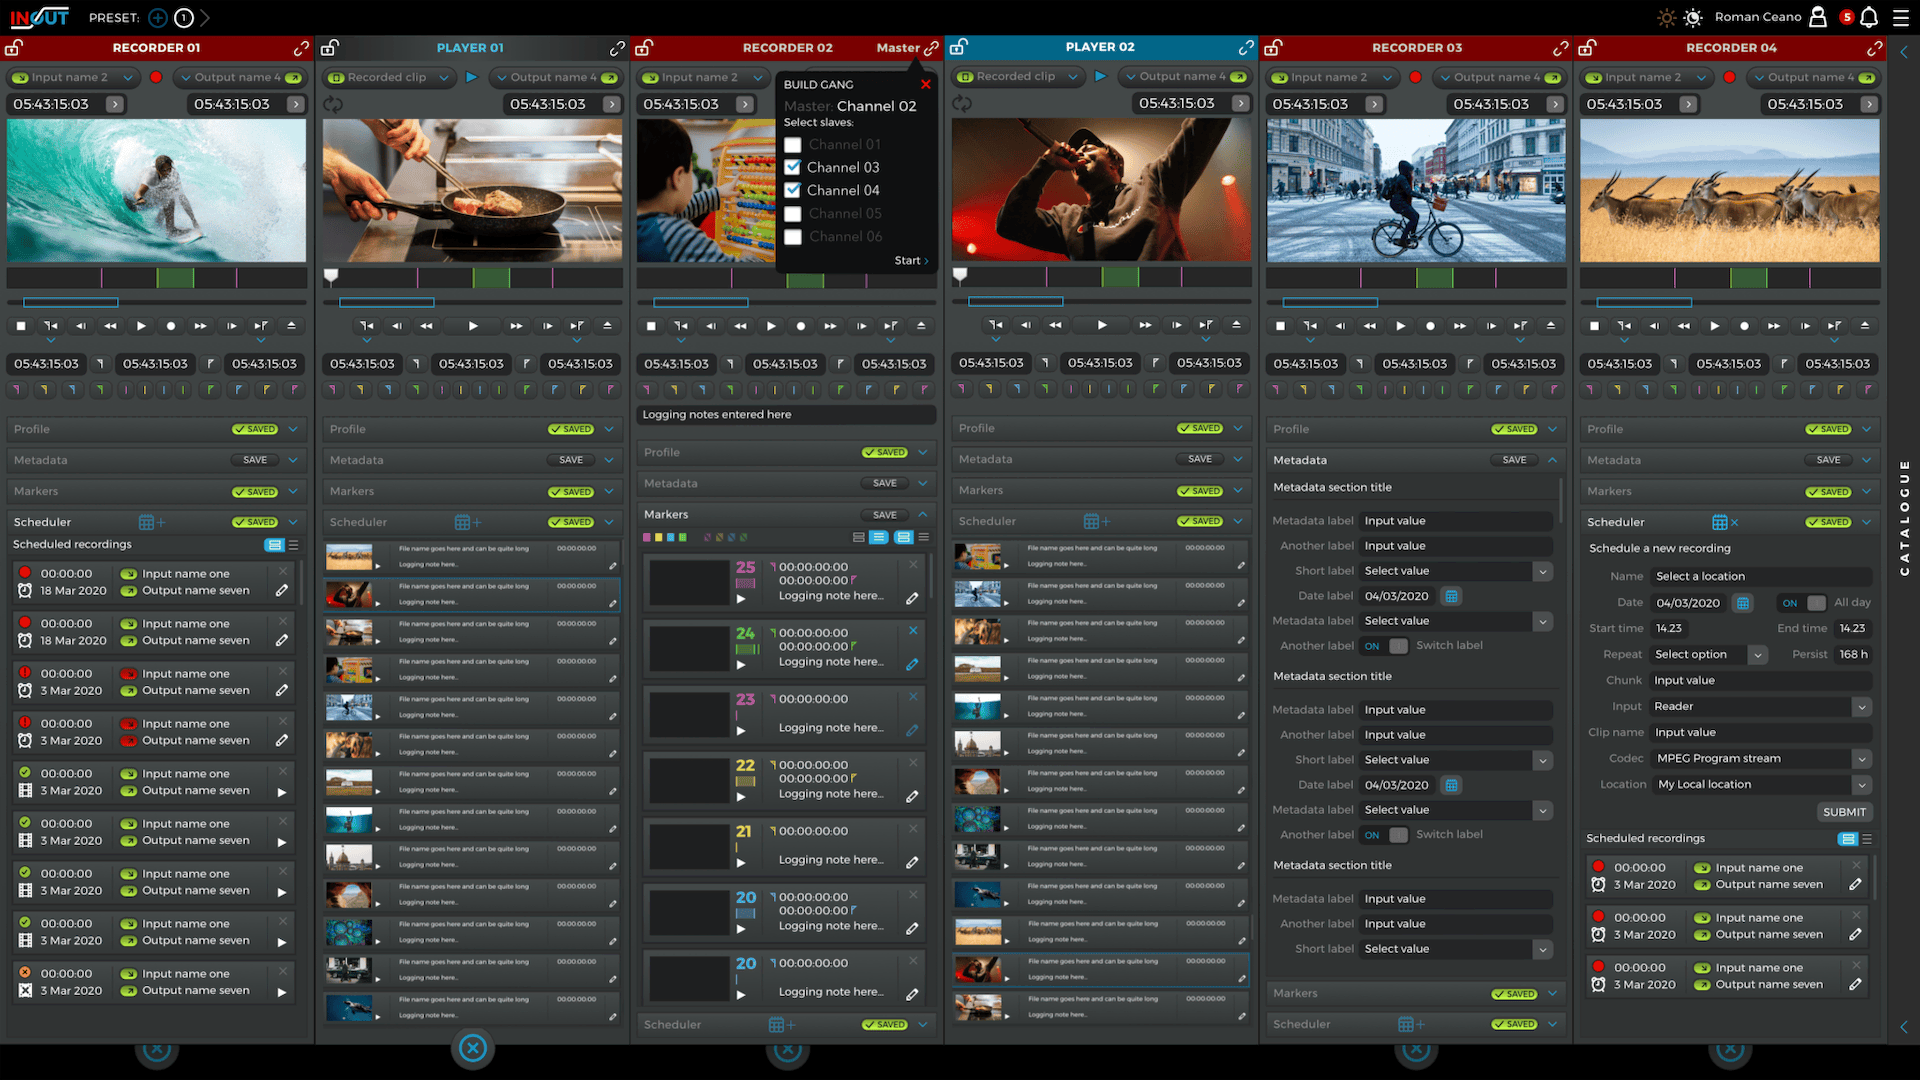This screenshot has width=1920, height=1080.
Task: Expand Recorder 03 panel with arrows icon
Action: coord(1560,48)
